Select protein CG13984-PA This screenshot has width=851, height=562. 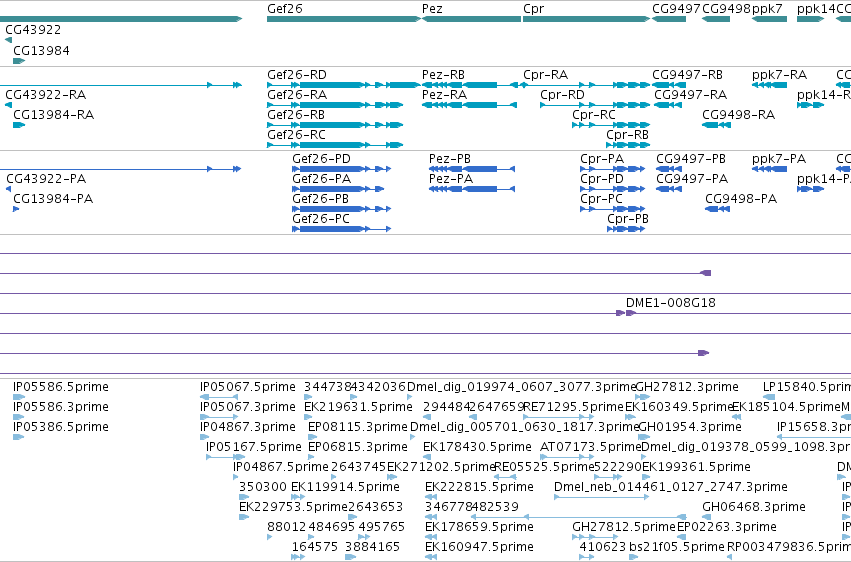point(53,199)
